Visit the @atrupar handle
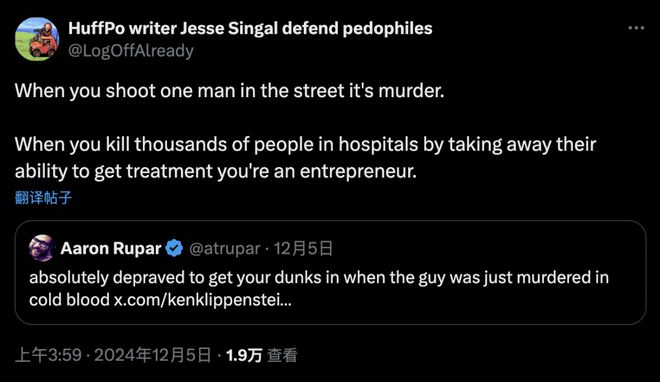Viewport: 660px width, 382px height. pyautogui.click(x=224, y=249)
